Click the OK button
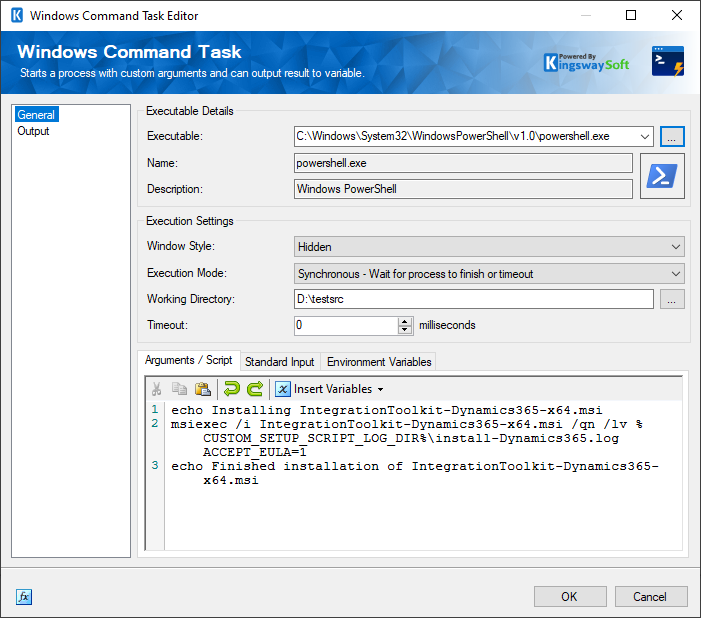Image resolution: width=701 pixels, height=618 pixels. click(x=570, y=597)
